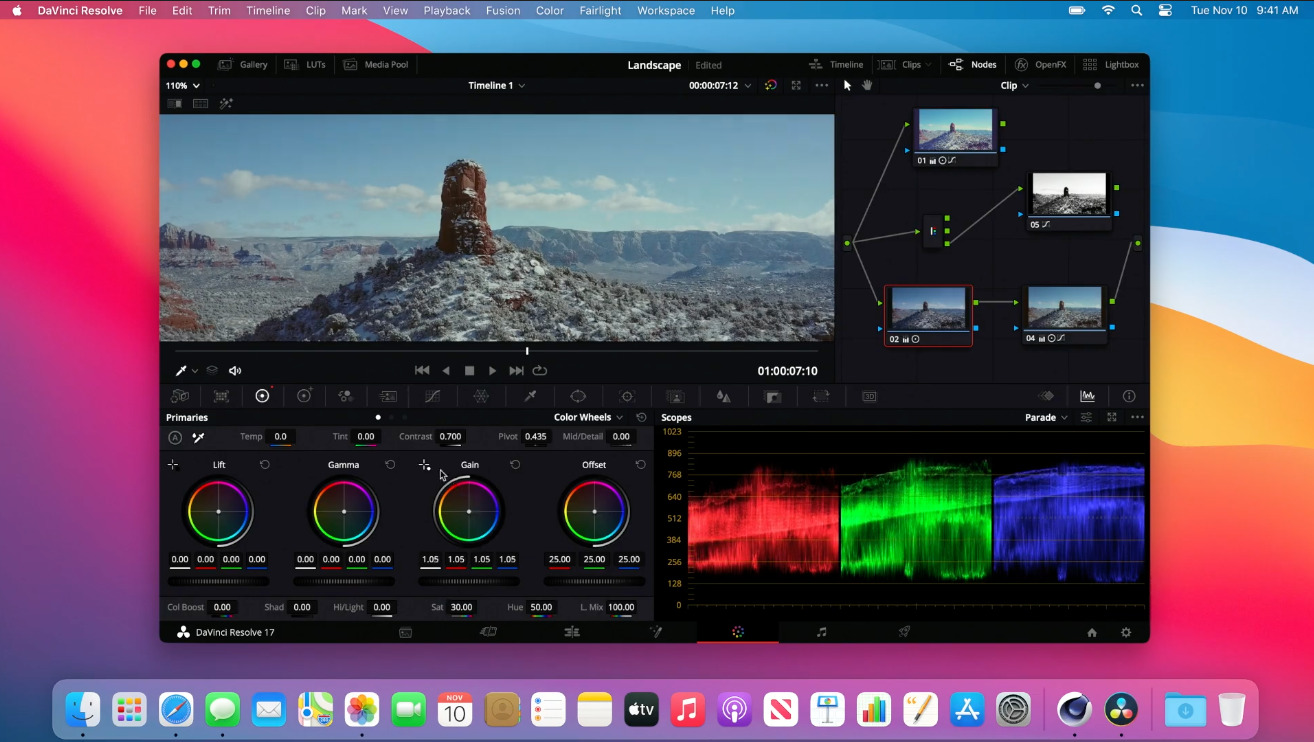Select the hand pan tool in node editor
This screenshot has height=742, width=1314.
[x=867, y=86]
